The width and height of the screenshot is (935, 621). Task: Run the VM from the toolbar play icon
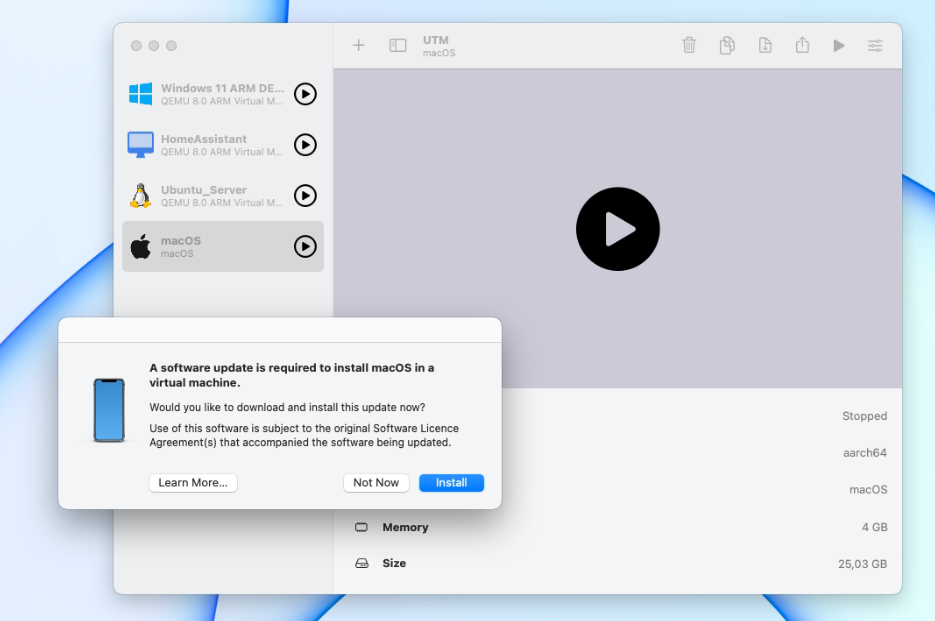pyautogui.click(x=839, y=45)
